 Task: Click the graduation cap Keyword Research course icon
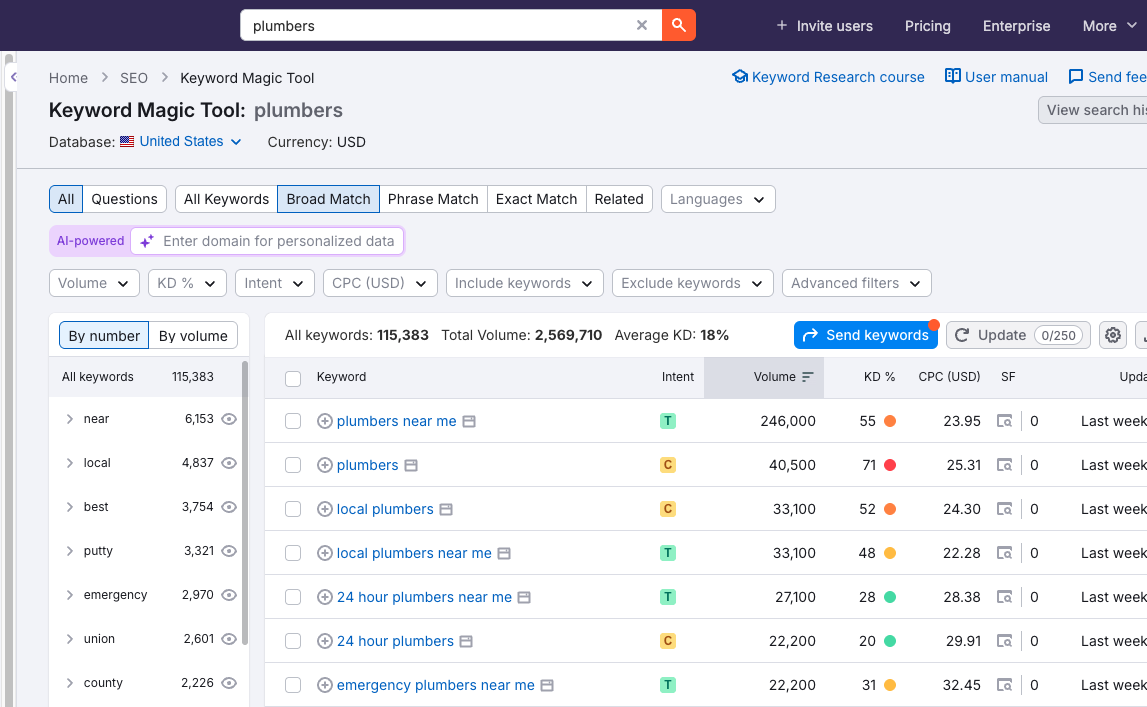pos(740,77)
